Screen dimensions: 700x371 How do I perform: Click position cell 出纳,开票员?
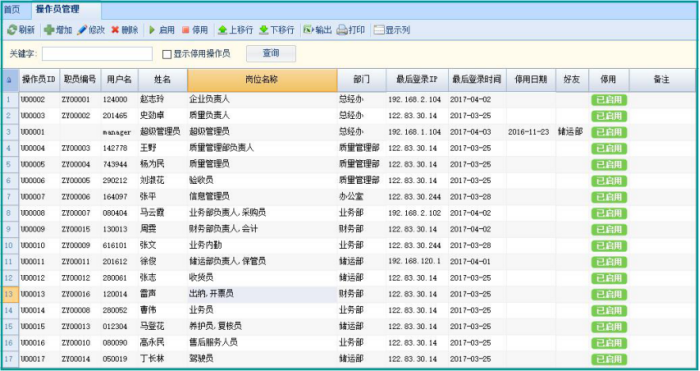(x=262, y=294)
